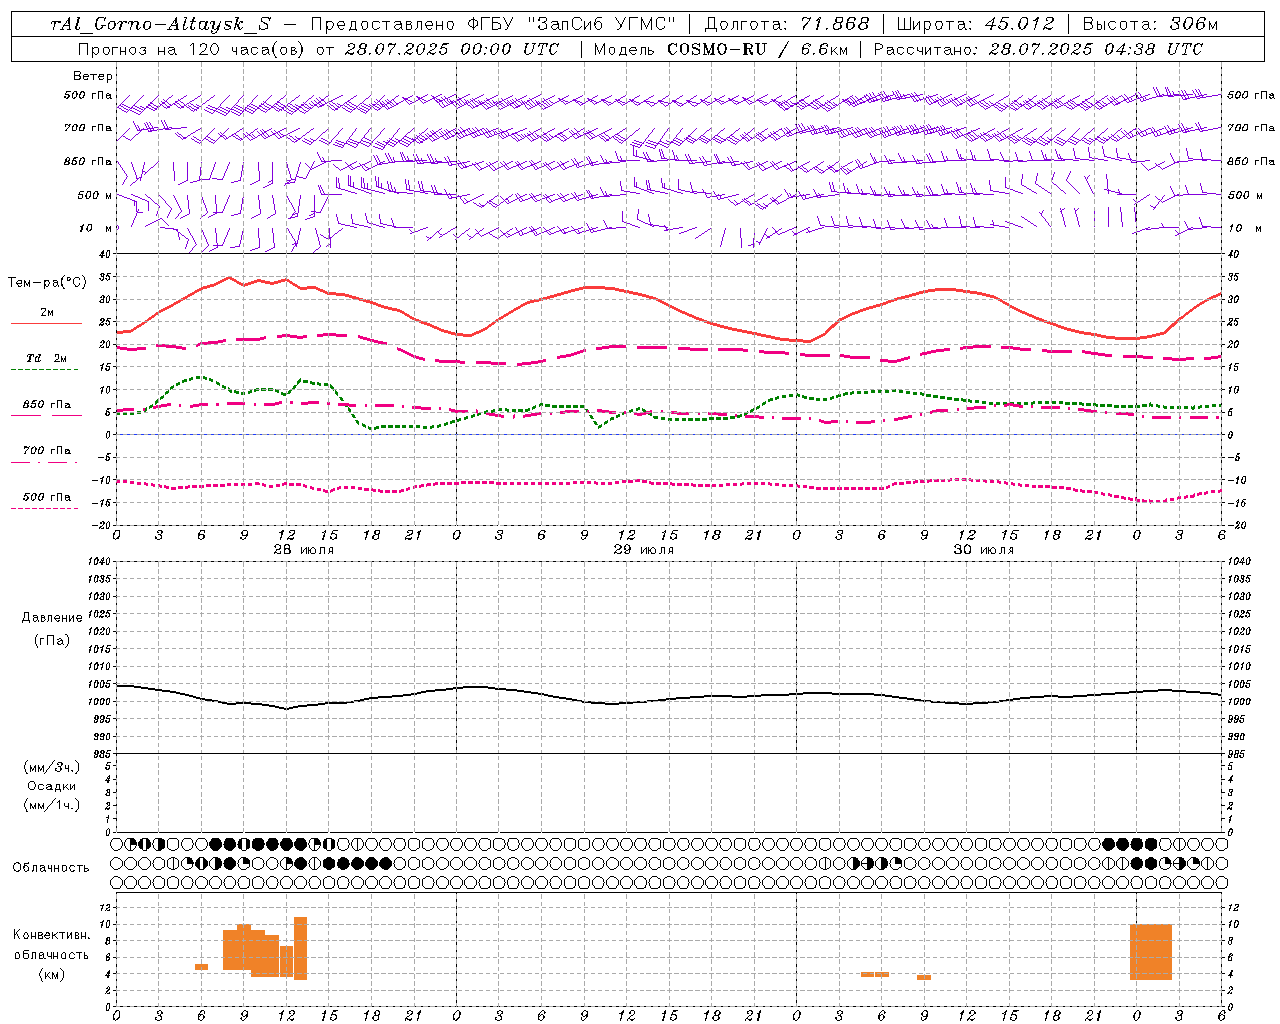Click the large orange convective bar after 30 июля
1280x1024 pixels.
click(x=1151, y=952)
